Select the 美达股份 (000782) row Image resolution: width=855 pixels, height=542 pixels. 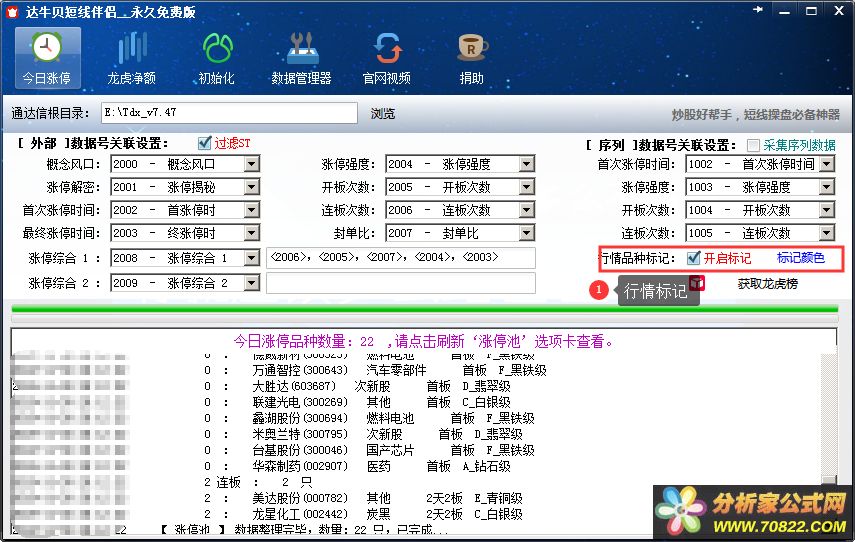(363, 498)
